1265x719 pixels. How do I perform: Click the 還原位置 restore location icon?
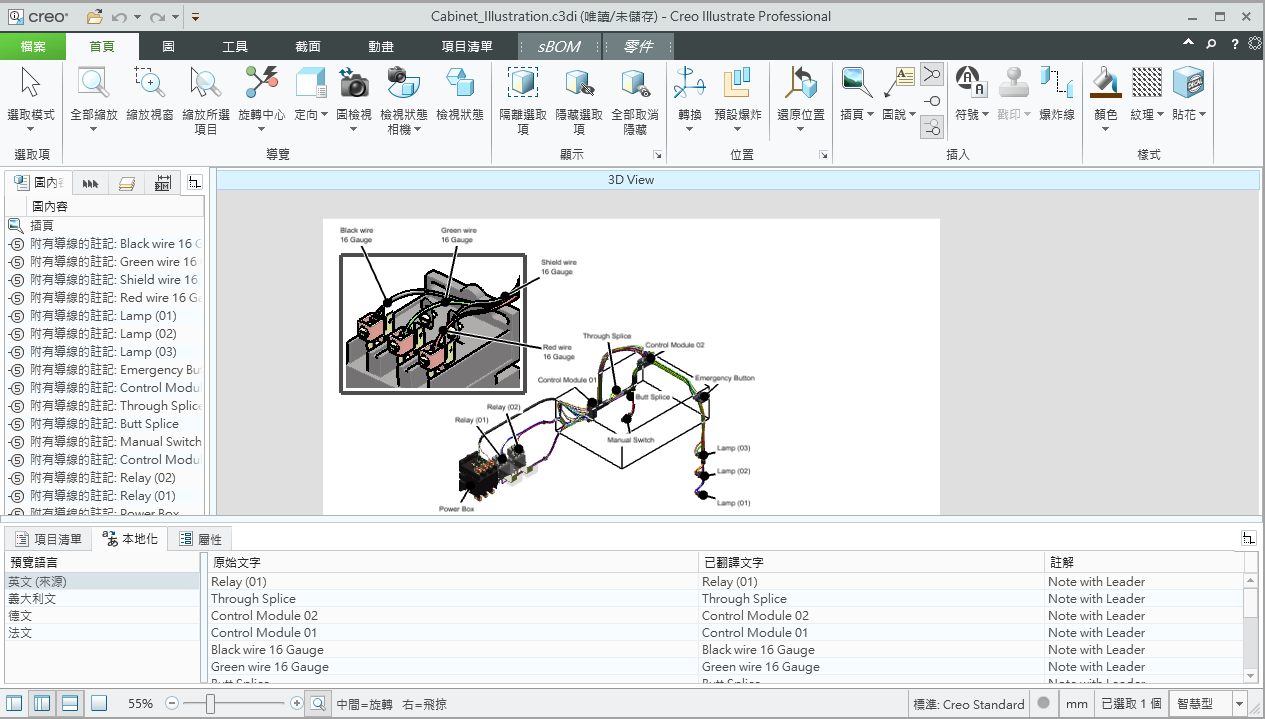point(800,84)
